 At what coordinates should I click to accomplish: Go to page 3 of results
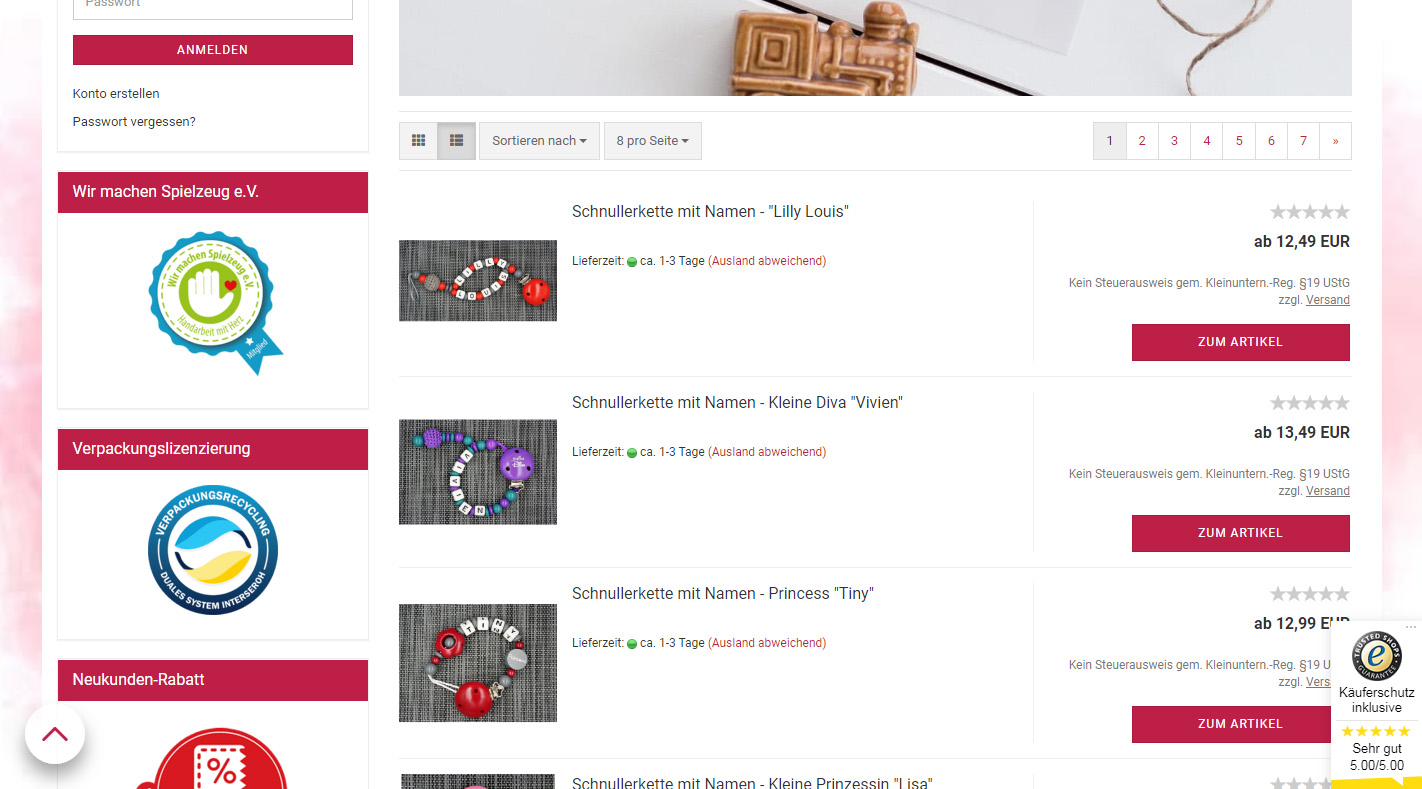click(x=1174, y=141)
